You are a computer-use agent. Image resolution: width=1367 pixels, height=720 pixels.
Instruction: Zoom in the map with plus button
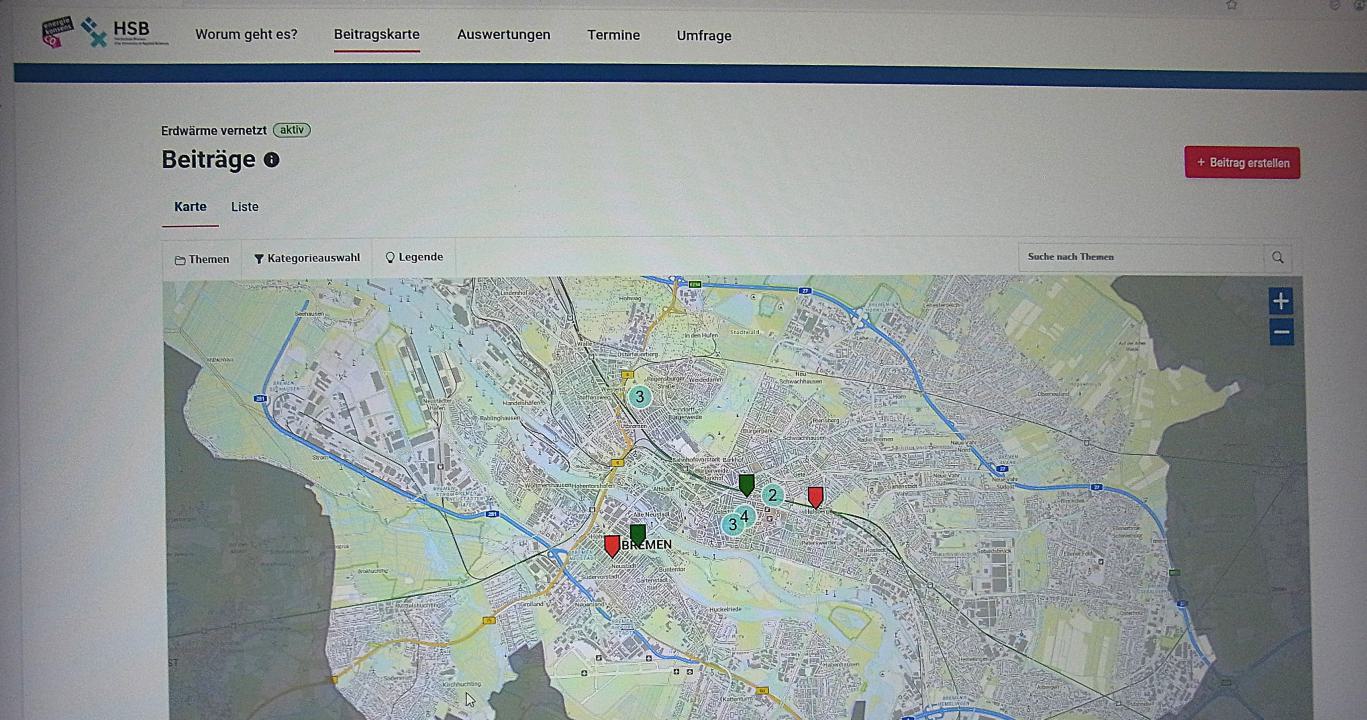(x=1281, y=300)
